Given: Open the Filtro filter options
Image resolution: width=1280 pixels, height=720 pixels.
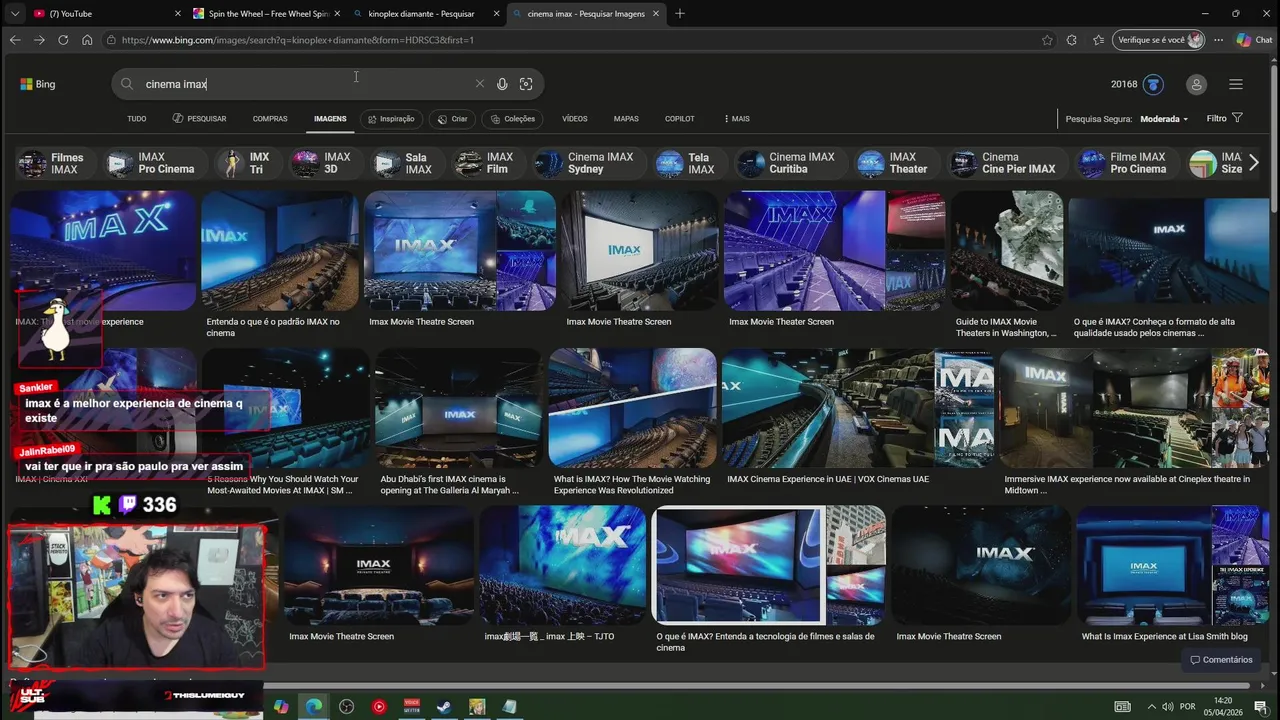Looking at the screenshot, I should 1225,119.
